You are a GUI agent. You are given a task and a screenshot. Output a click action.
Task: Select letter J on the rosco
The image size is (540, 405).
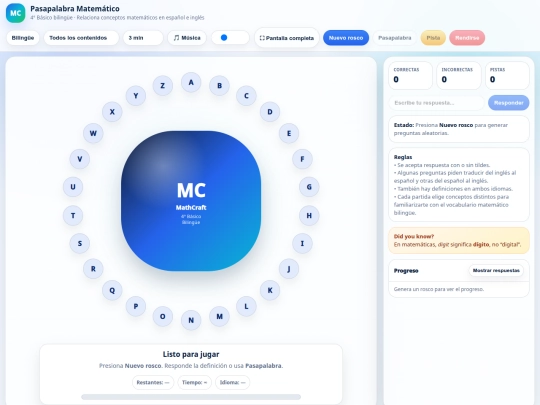coord(289,269)
